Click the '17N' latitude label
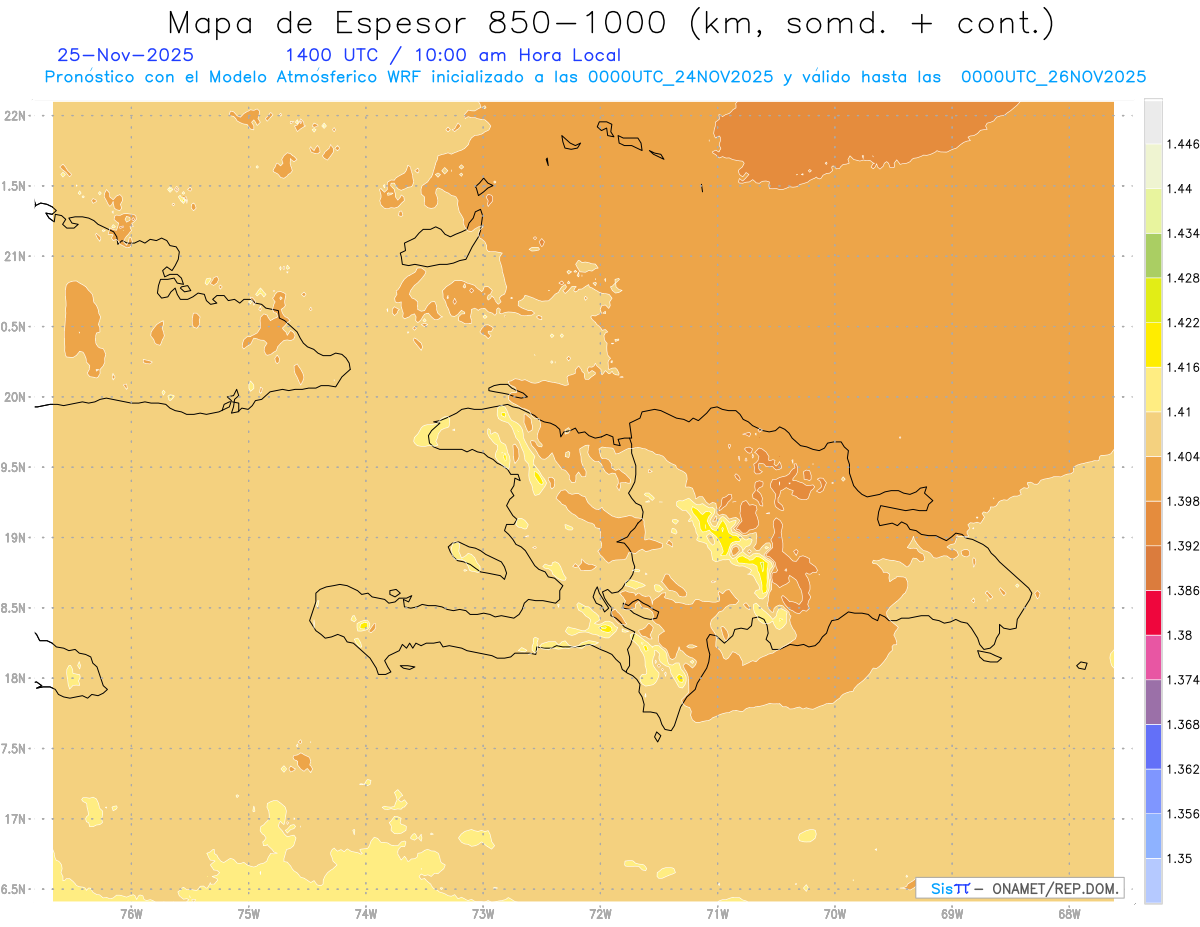This screenshot has width=1200, height=927. coord(16,819)
